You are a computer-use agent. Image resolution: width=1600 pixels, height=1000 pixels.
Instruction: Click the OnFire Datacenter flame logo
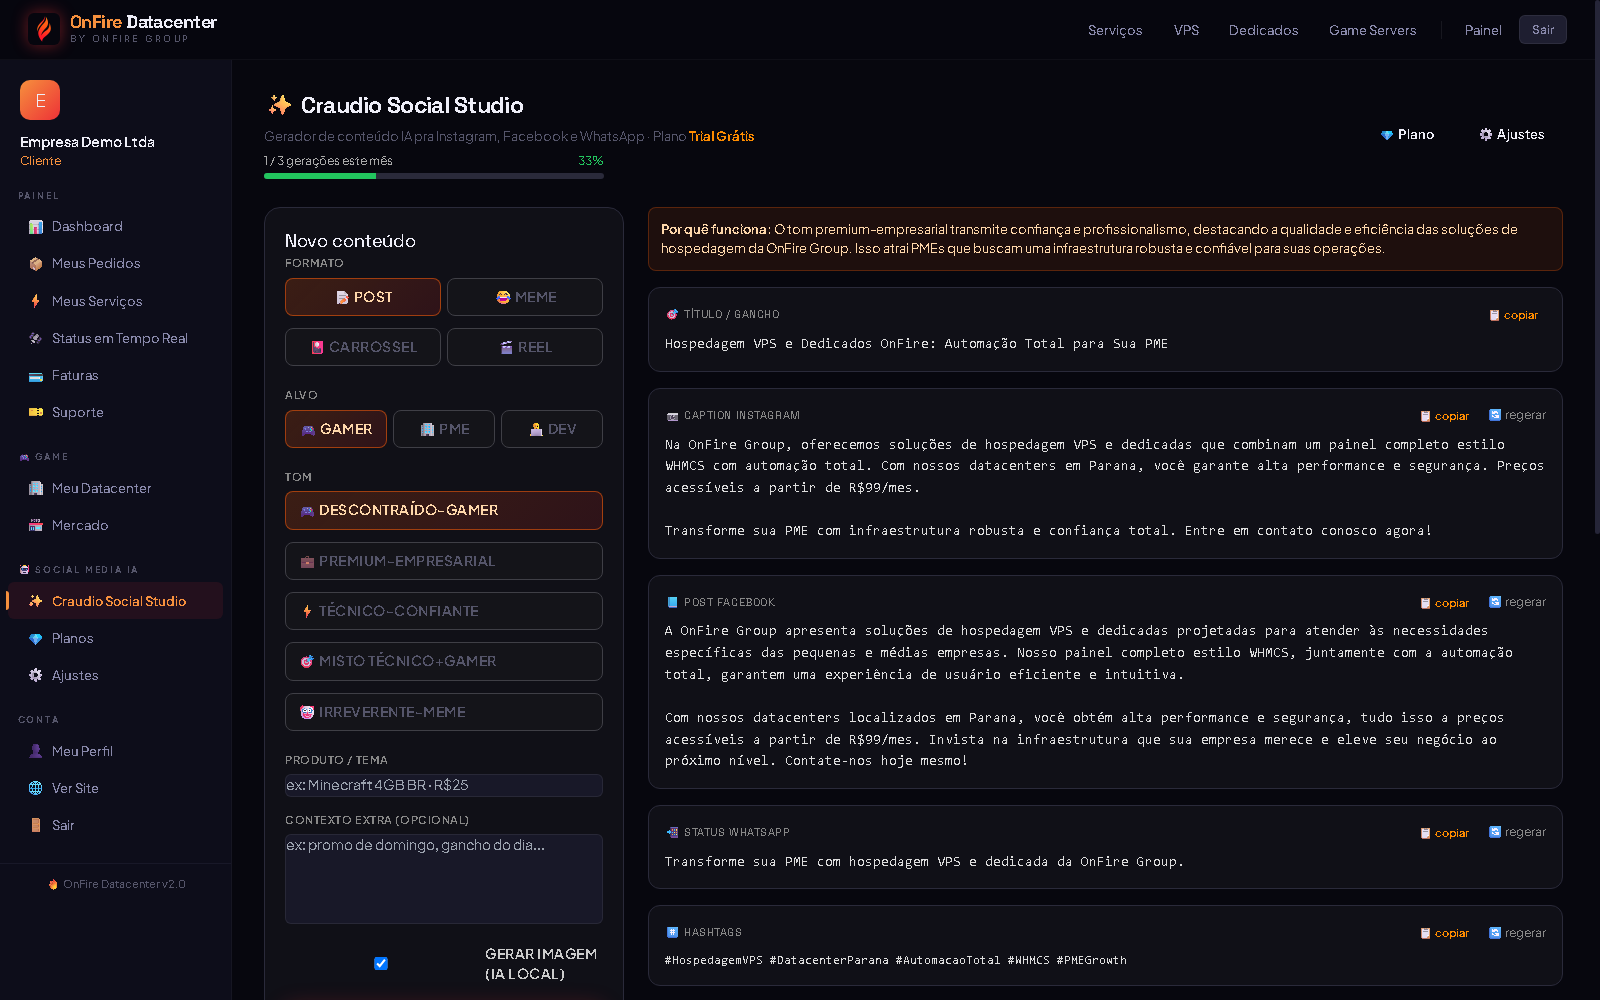(x=43, y=29)
